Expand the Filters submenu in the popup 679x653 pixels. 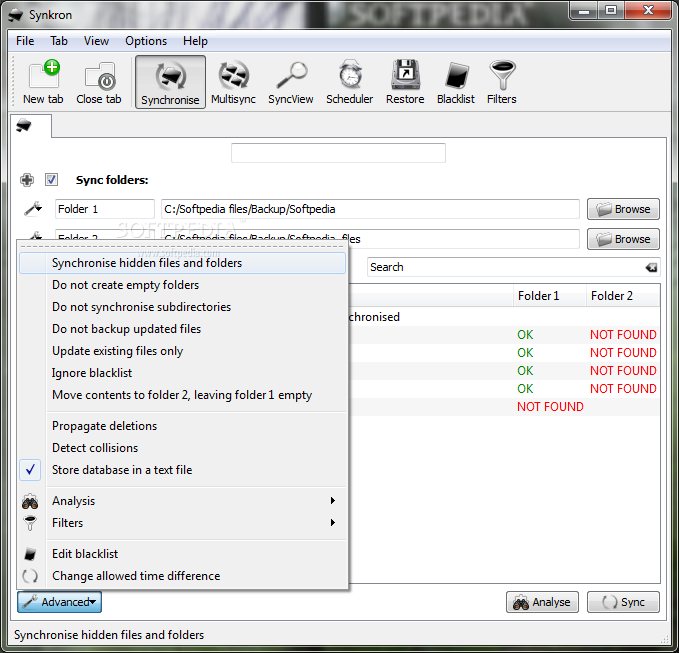point(182,523)
